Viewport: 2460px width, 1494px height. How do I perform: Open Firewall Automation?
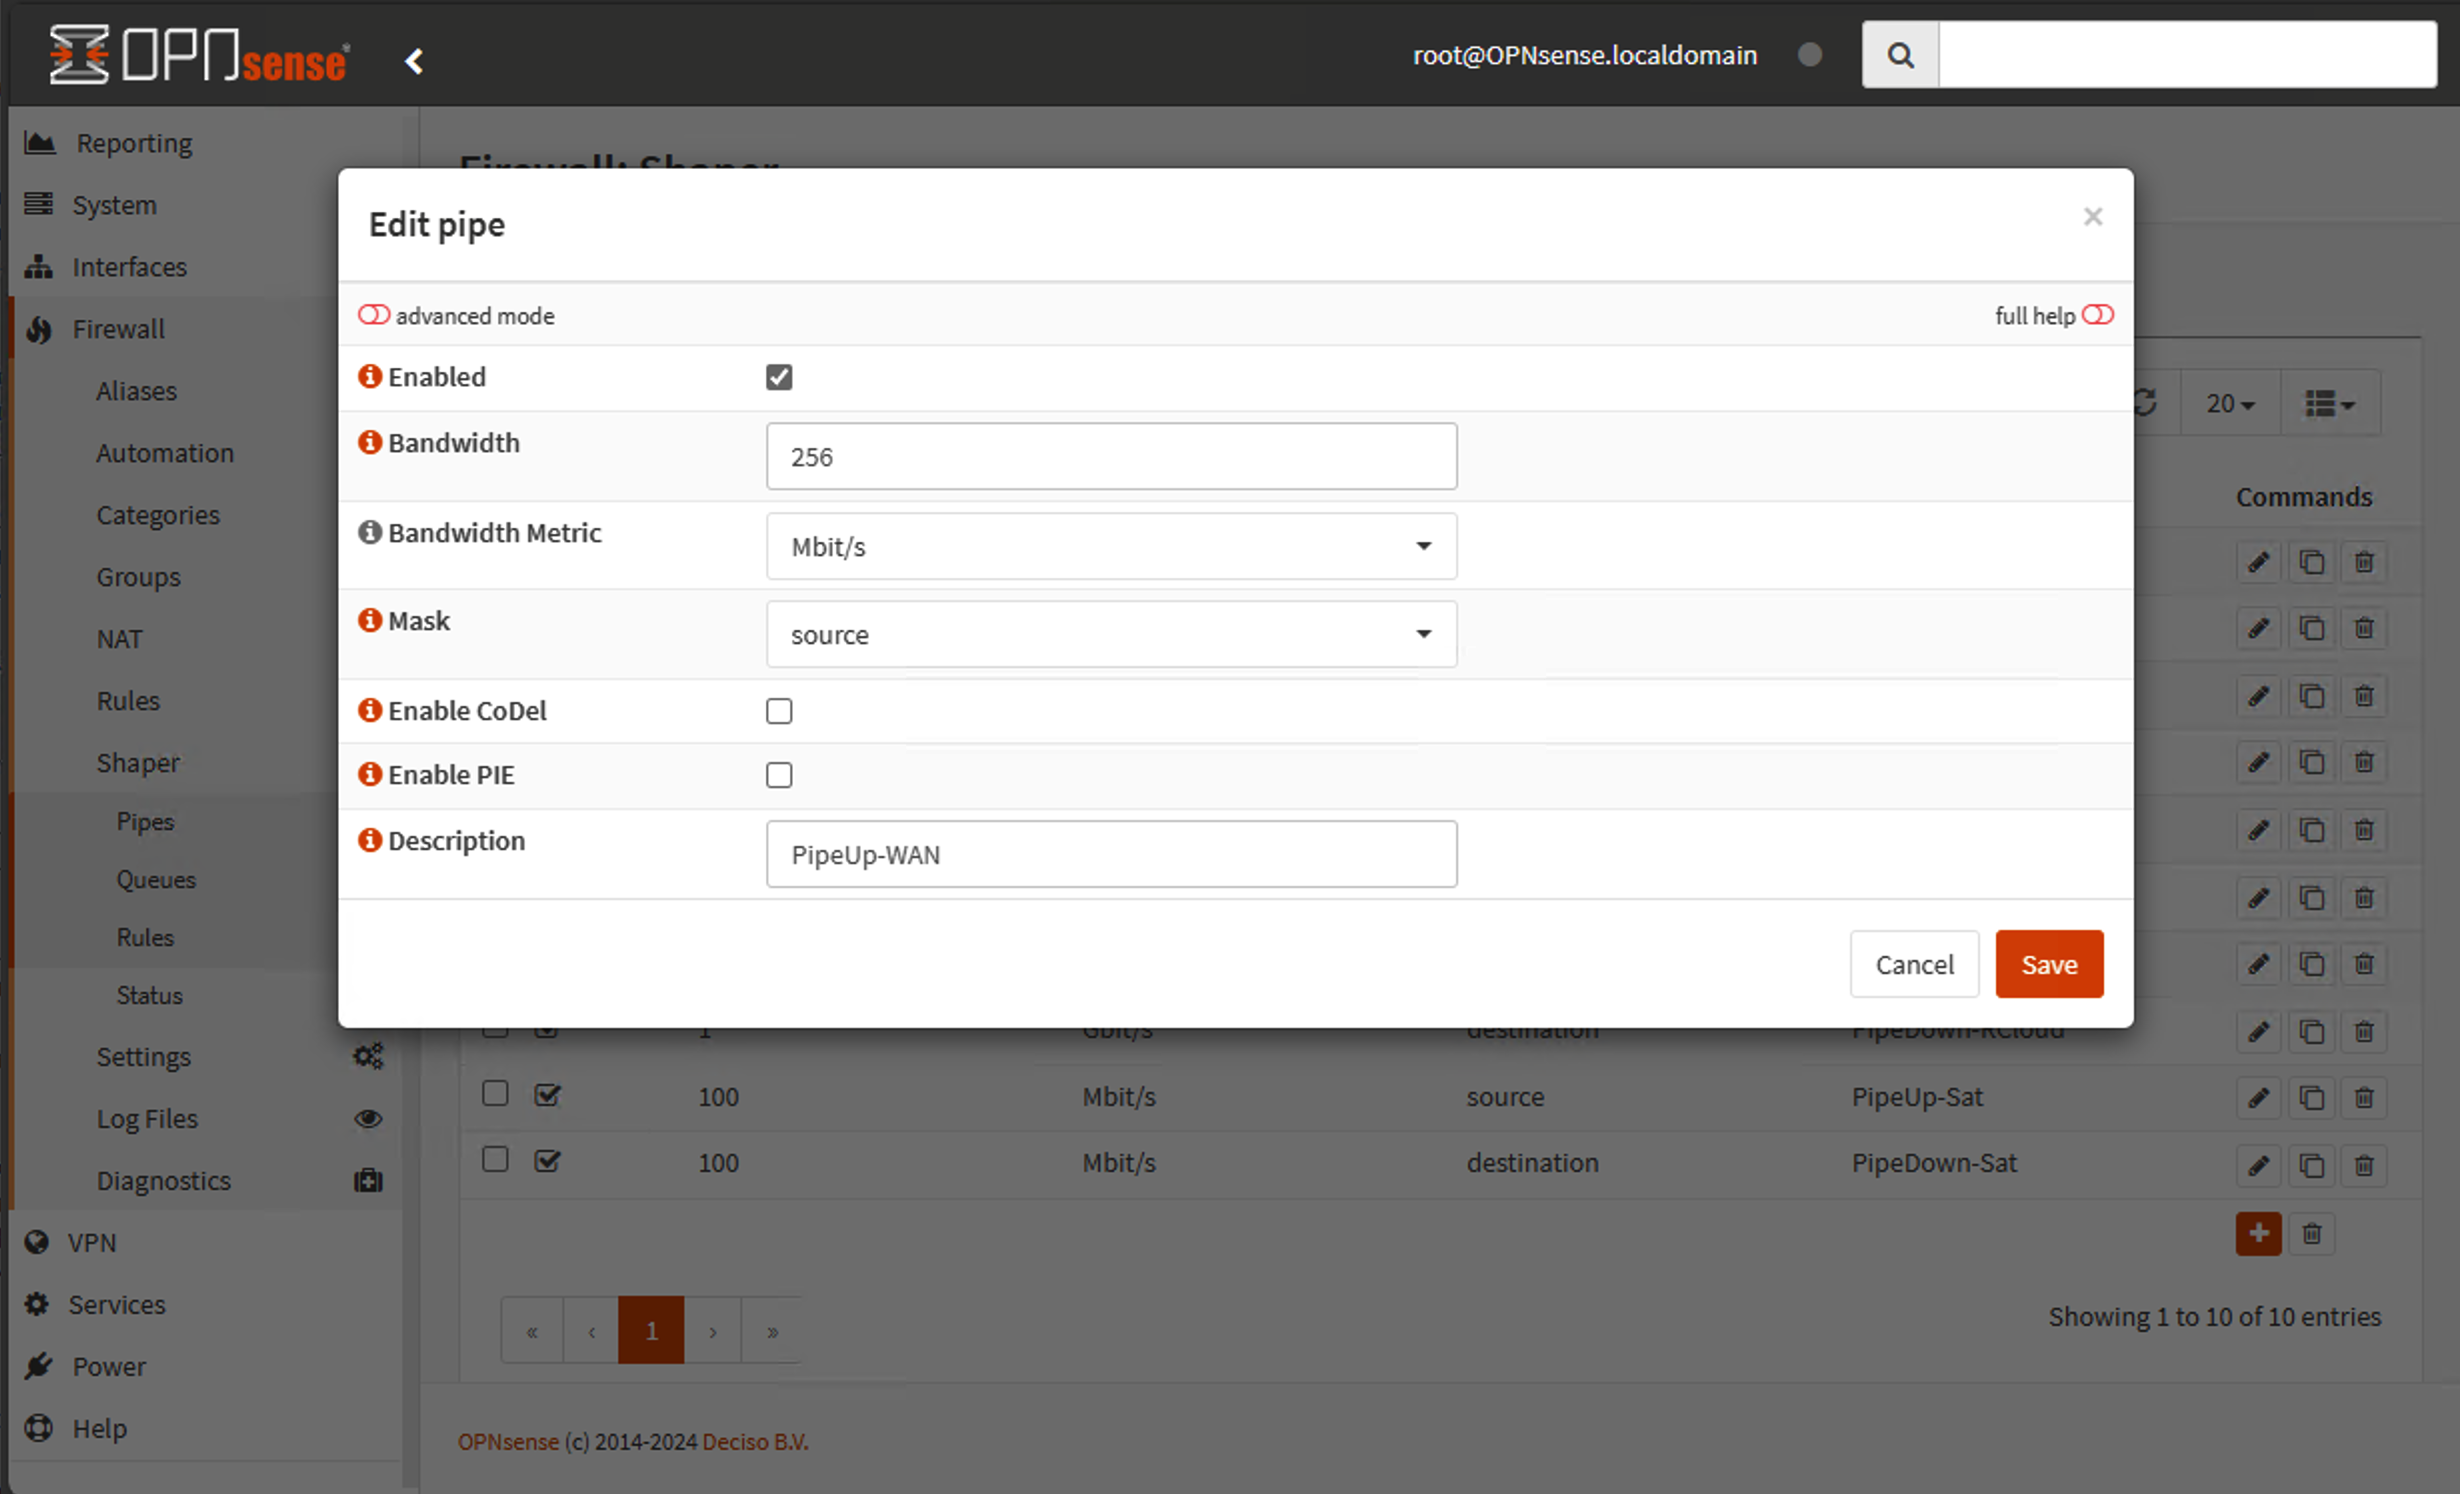click(165, 453)
